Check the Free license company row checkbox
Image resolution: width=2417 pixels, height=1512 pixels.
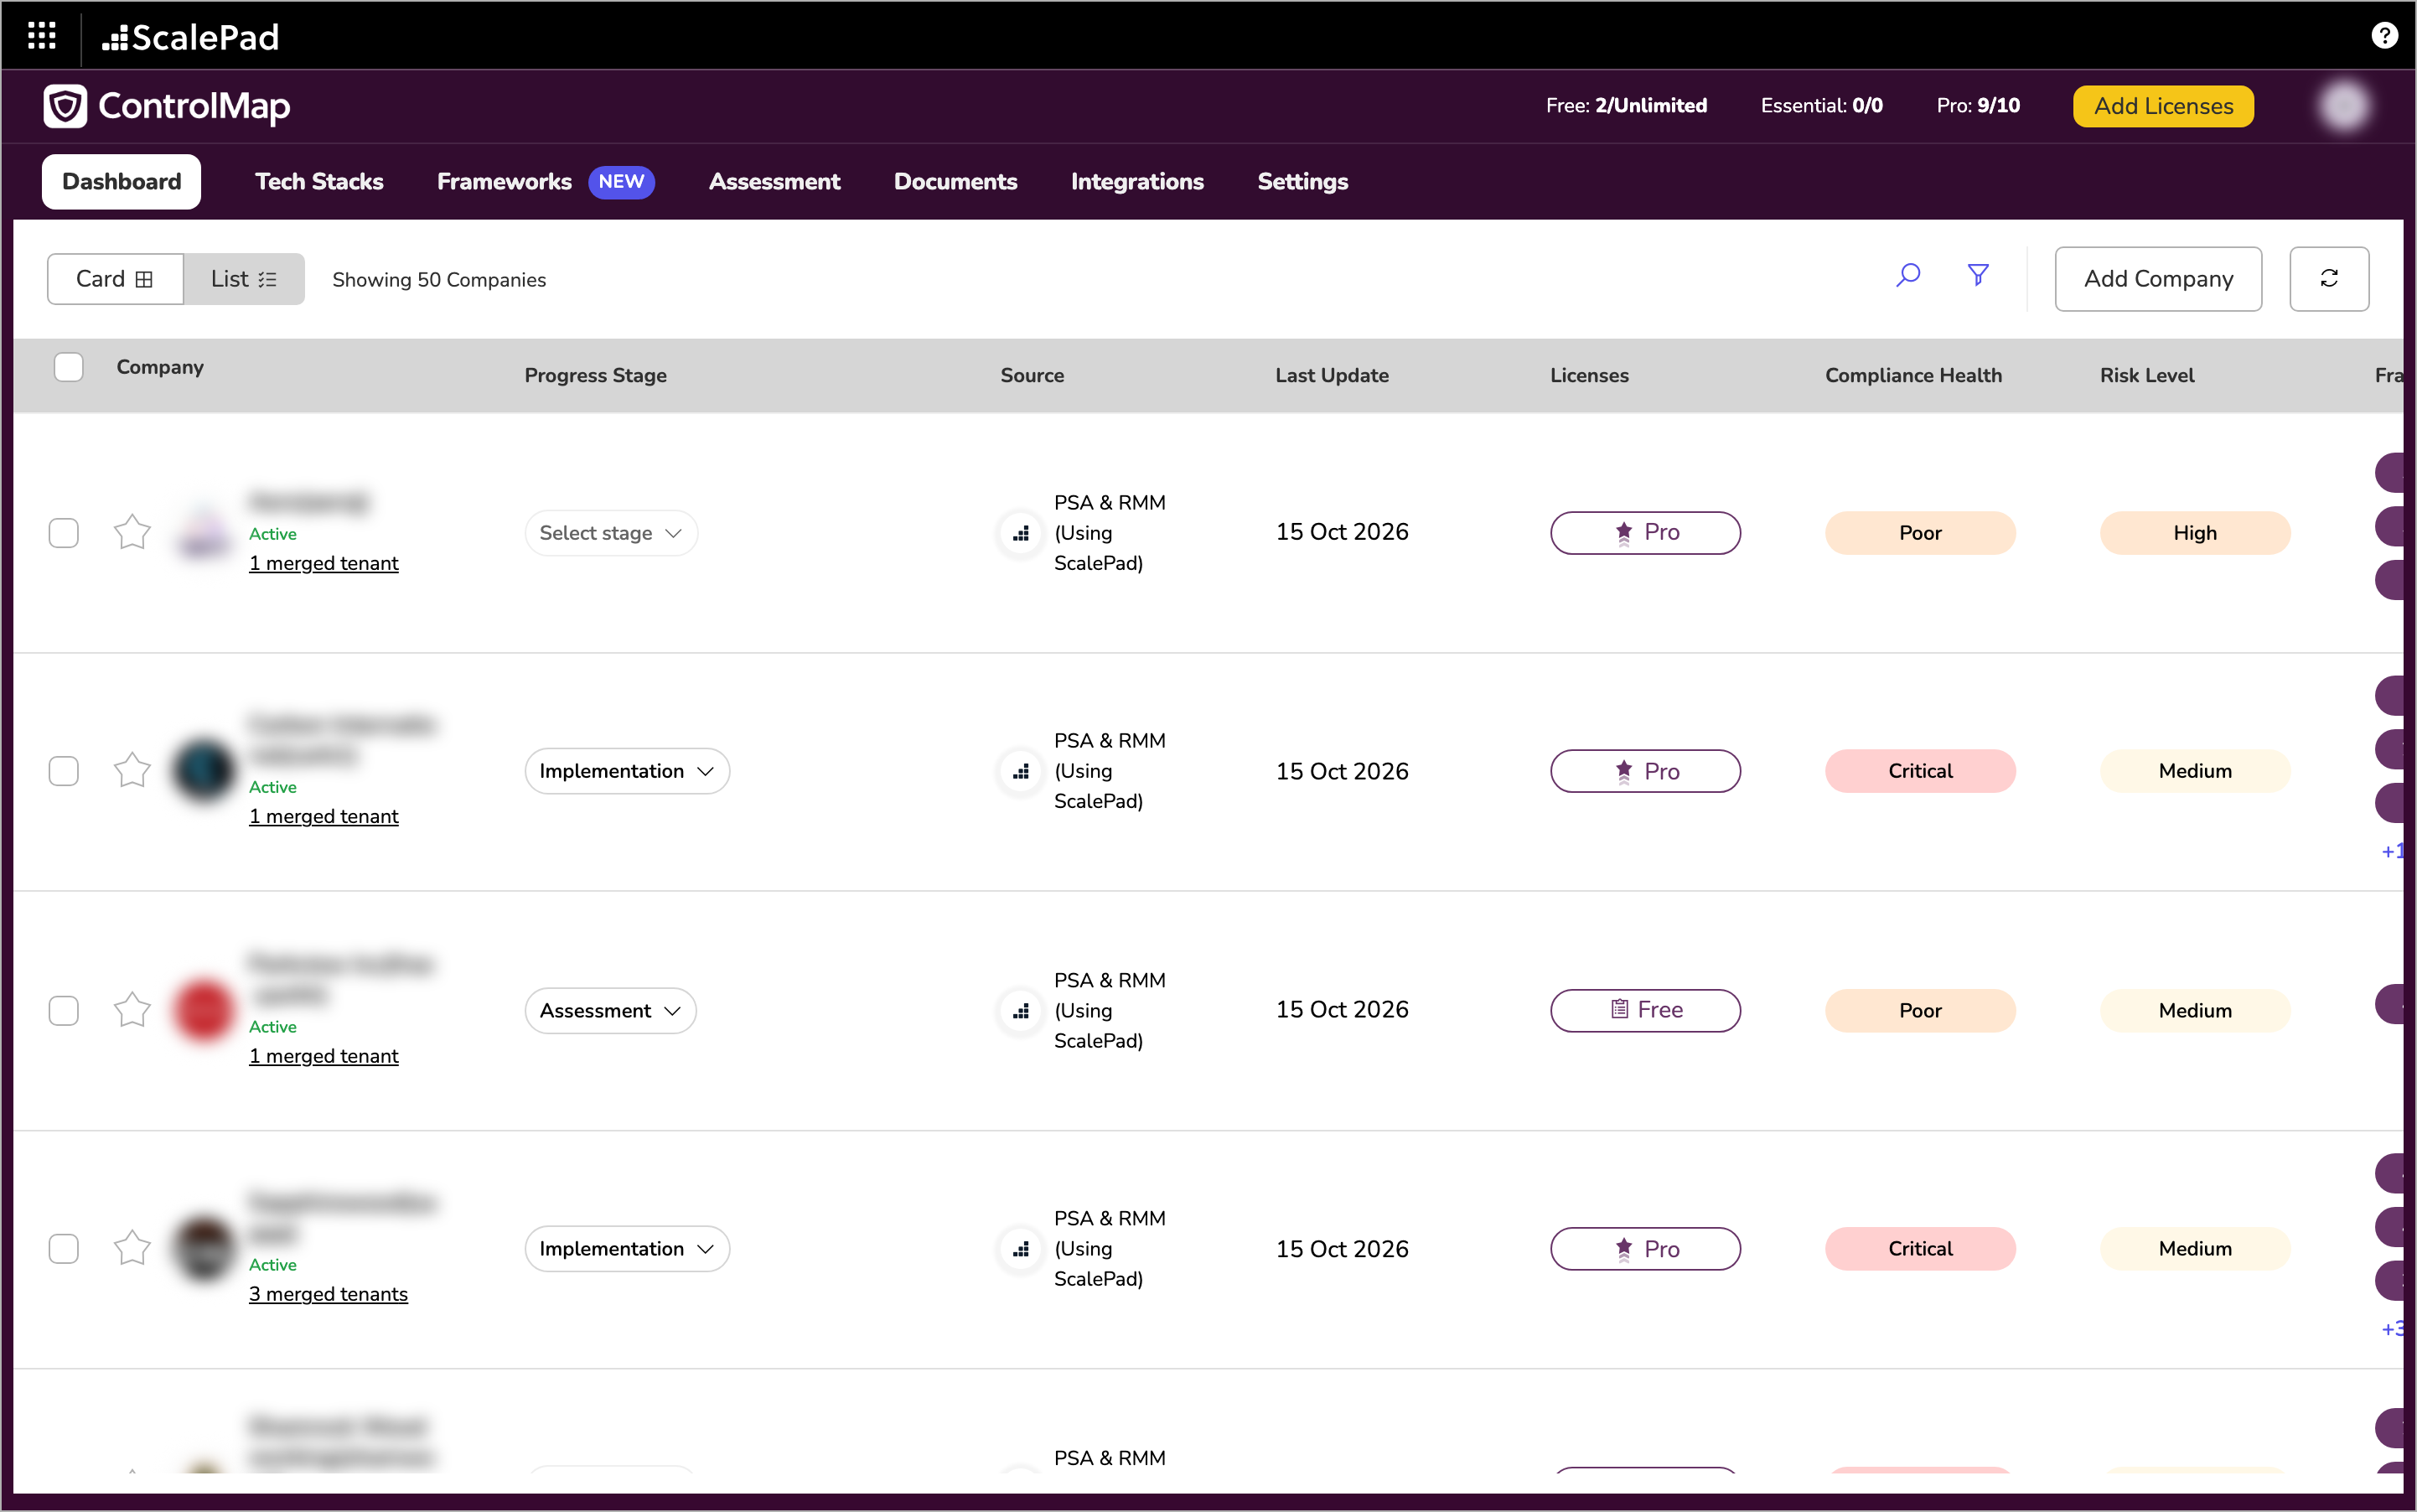(64, 1011)
